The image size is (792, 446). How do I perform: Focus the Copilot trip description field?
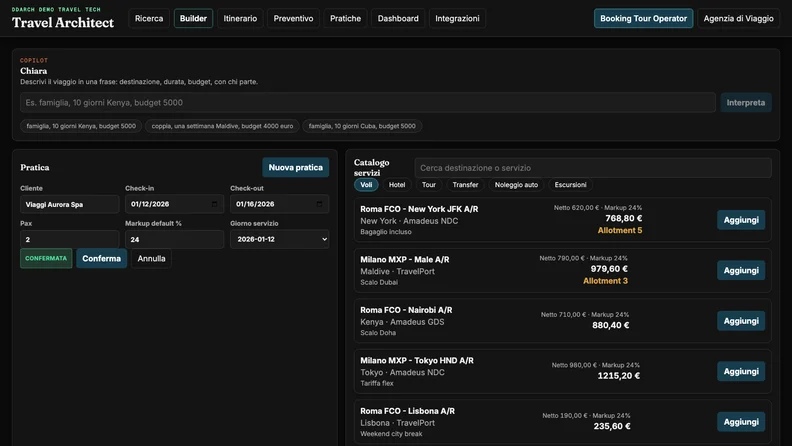click(x=368, y=103)
